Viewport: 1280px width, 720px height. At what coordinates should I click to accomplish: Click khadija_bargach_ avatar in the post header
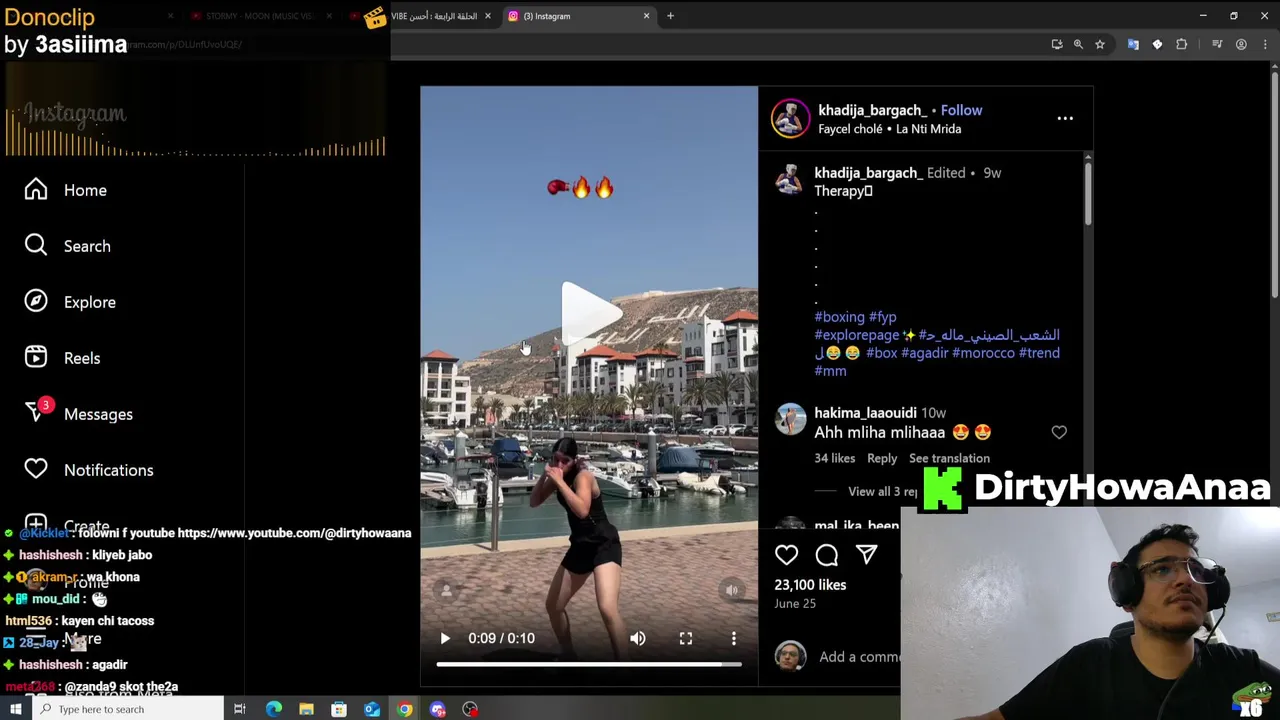click(790, 118)
